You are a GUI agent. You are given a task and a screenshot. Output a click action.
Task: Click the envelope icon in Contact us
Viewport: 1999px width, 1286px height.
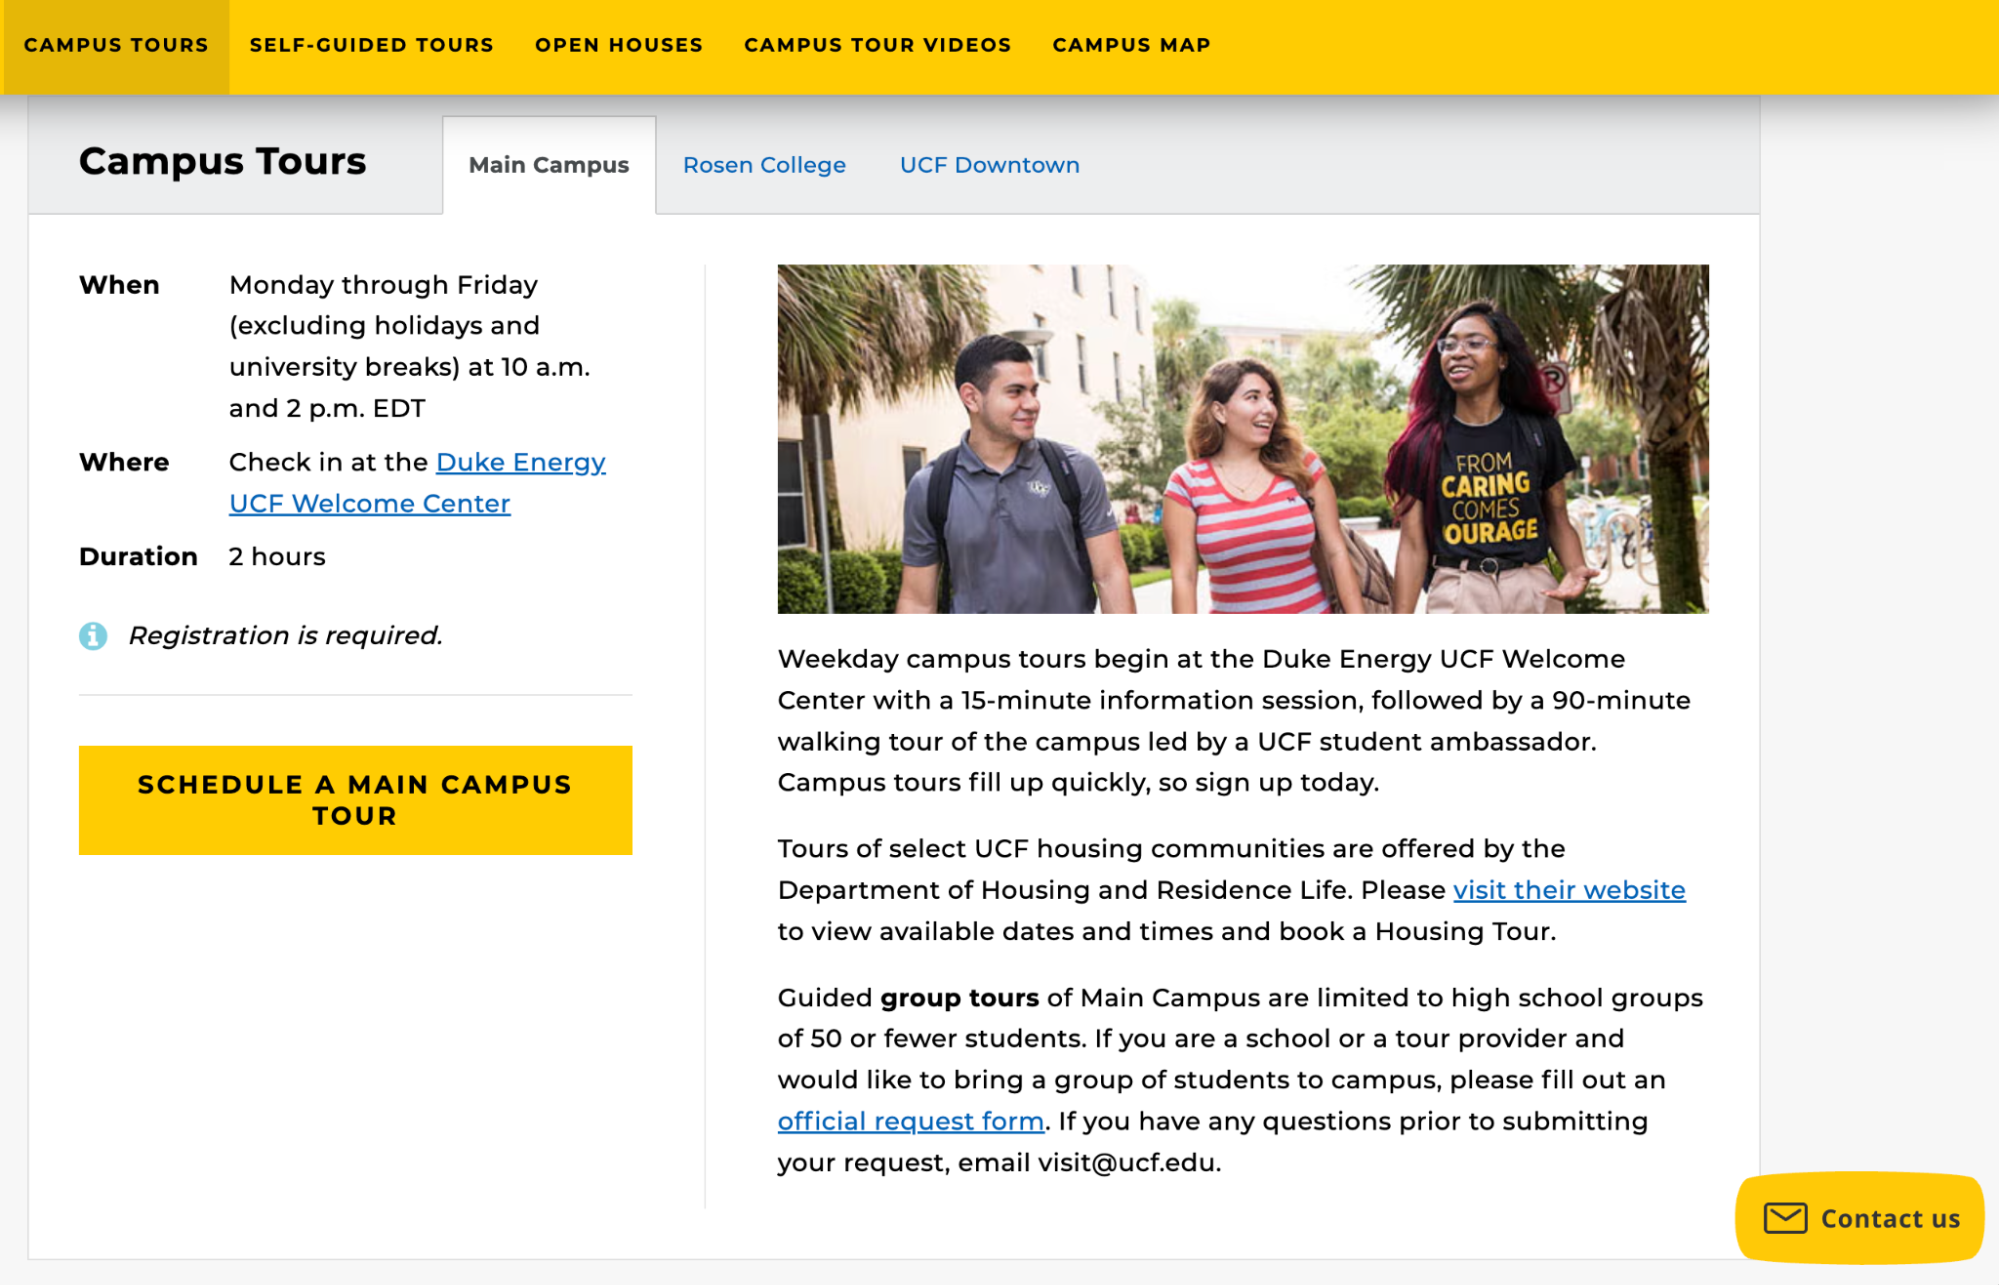tap(1784, 1217)
